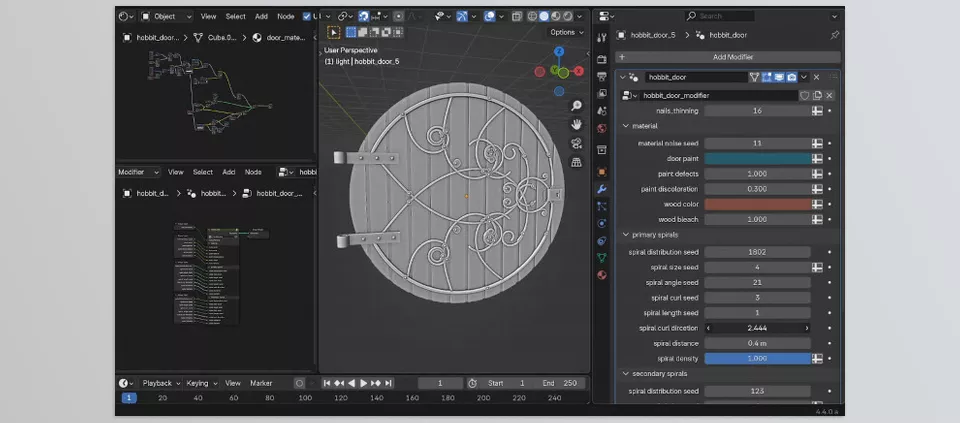Click the Z axis on navigation gizmo

coord(559,51)
